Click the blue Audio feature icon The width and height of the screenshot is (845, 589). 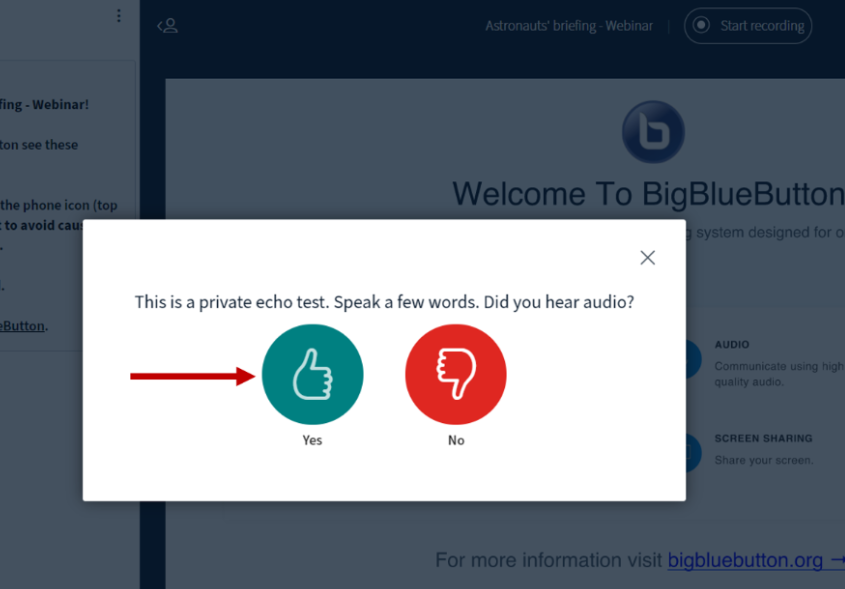tap(693, 359)
